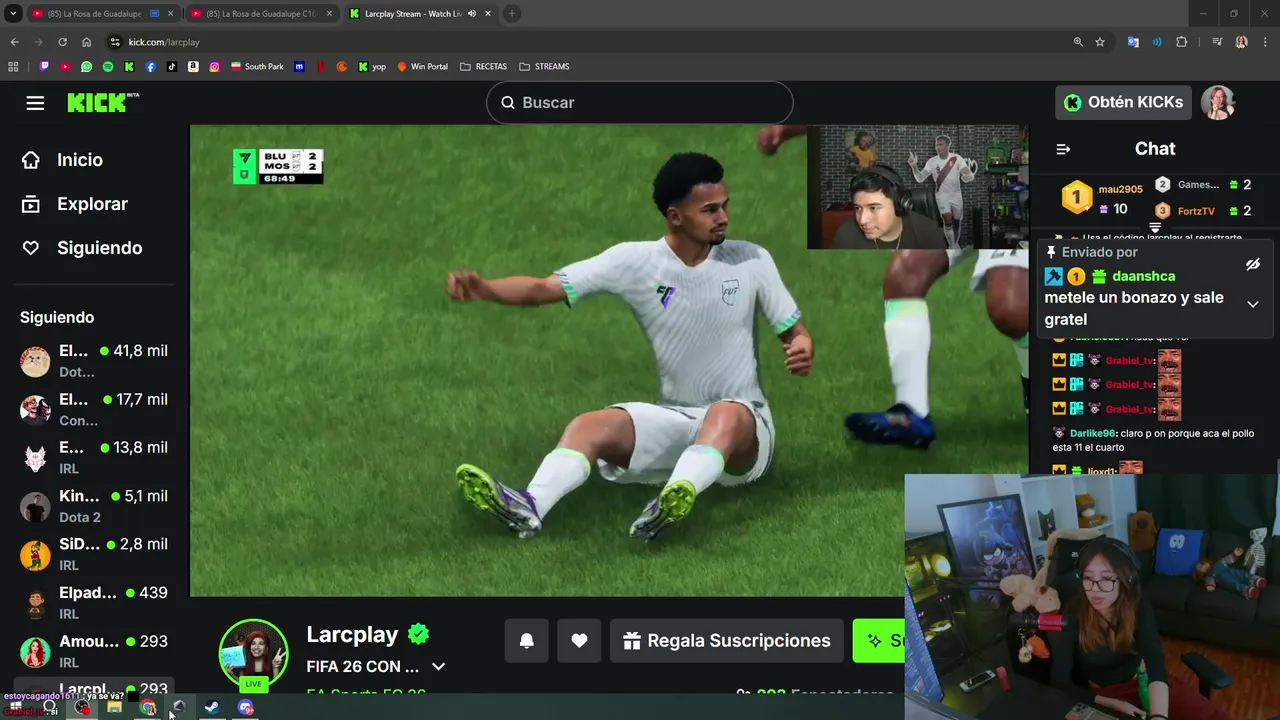Click the Darlike96 username in chat
Image resolution: width=1280 pixels, height=720 pixels.
click(x=1092, y=433)
